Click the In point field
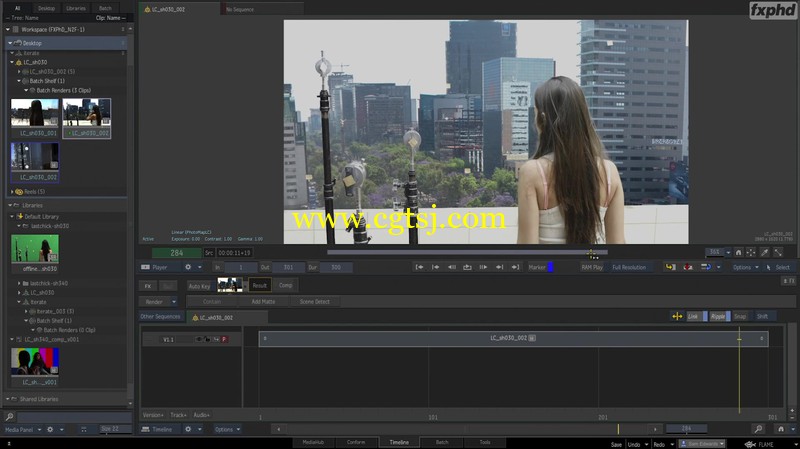The width and height of the screenshot is (800, 449). (x=241, y=267)
